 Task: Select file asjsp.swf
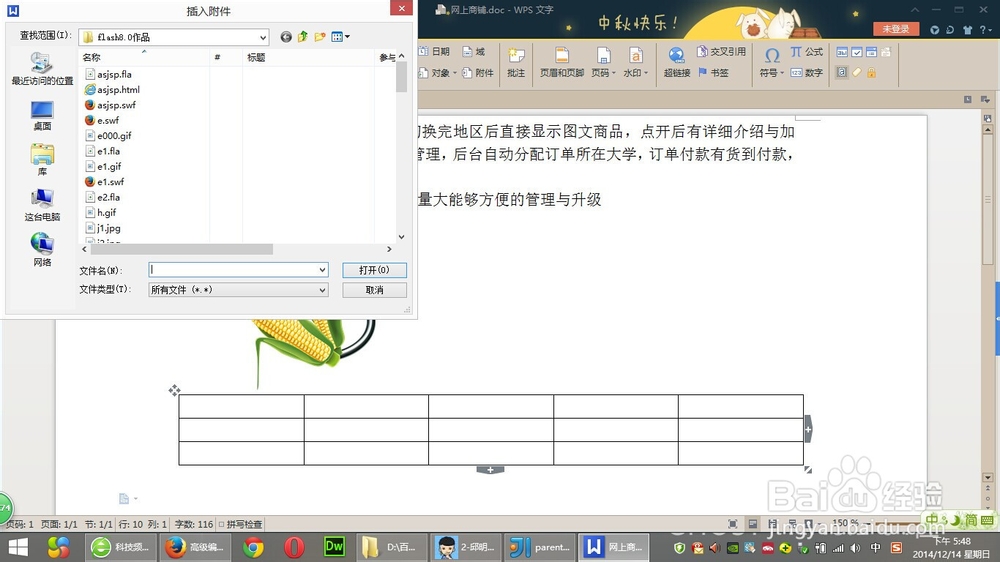tap(110, 105)
